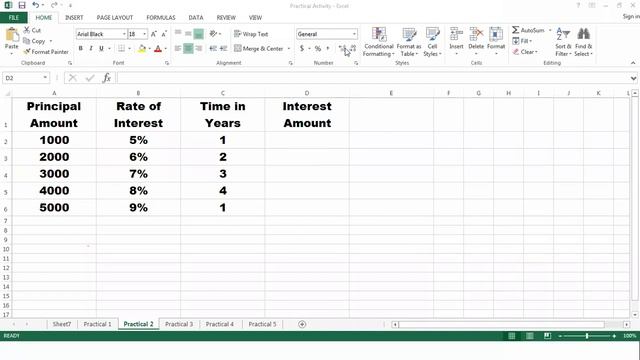
Task: Open Format as Table gallery
Action: point(409,42)
